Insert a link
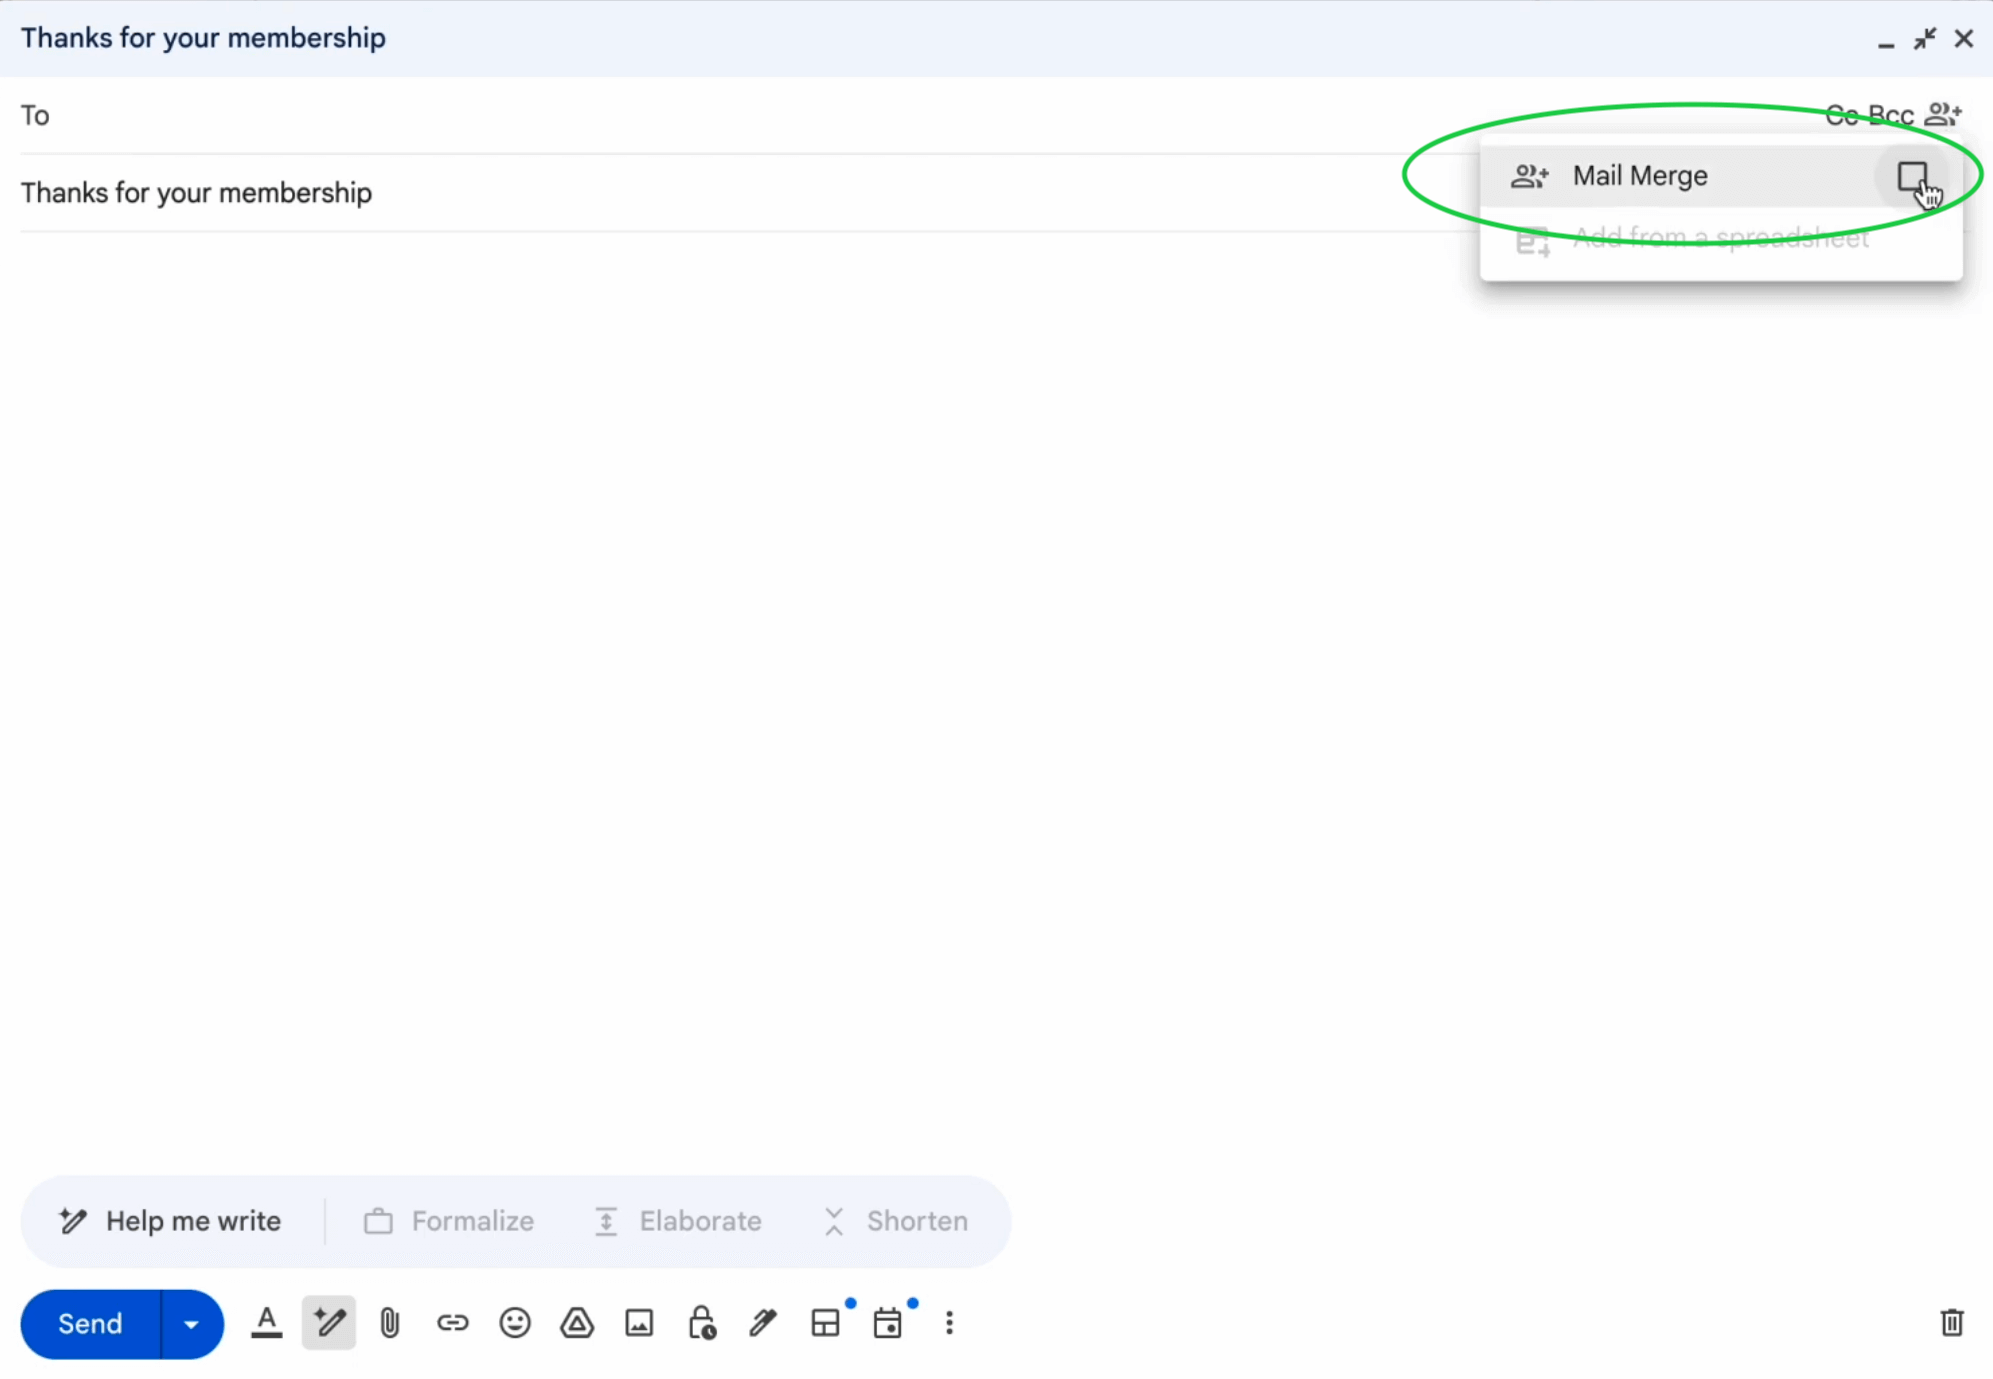 [x=452, y=1323]
